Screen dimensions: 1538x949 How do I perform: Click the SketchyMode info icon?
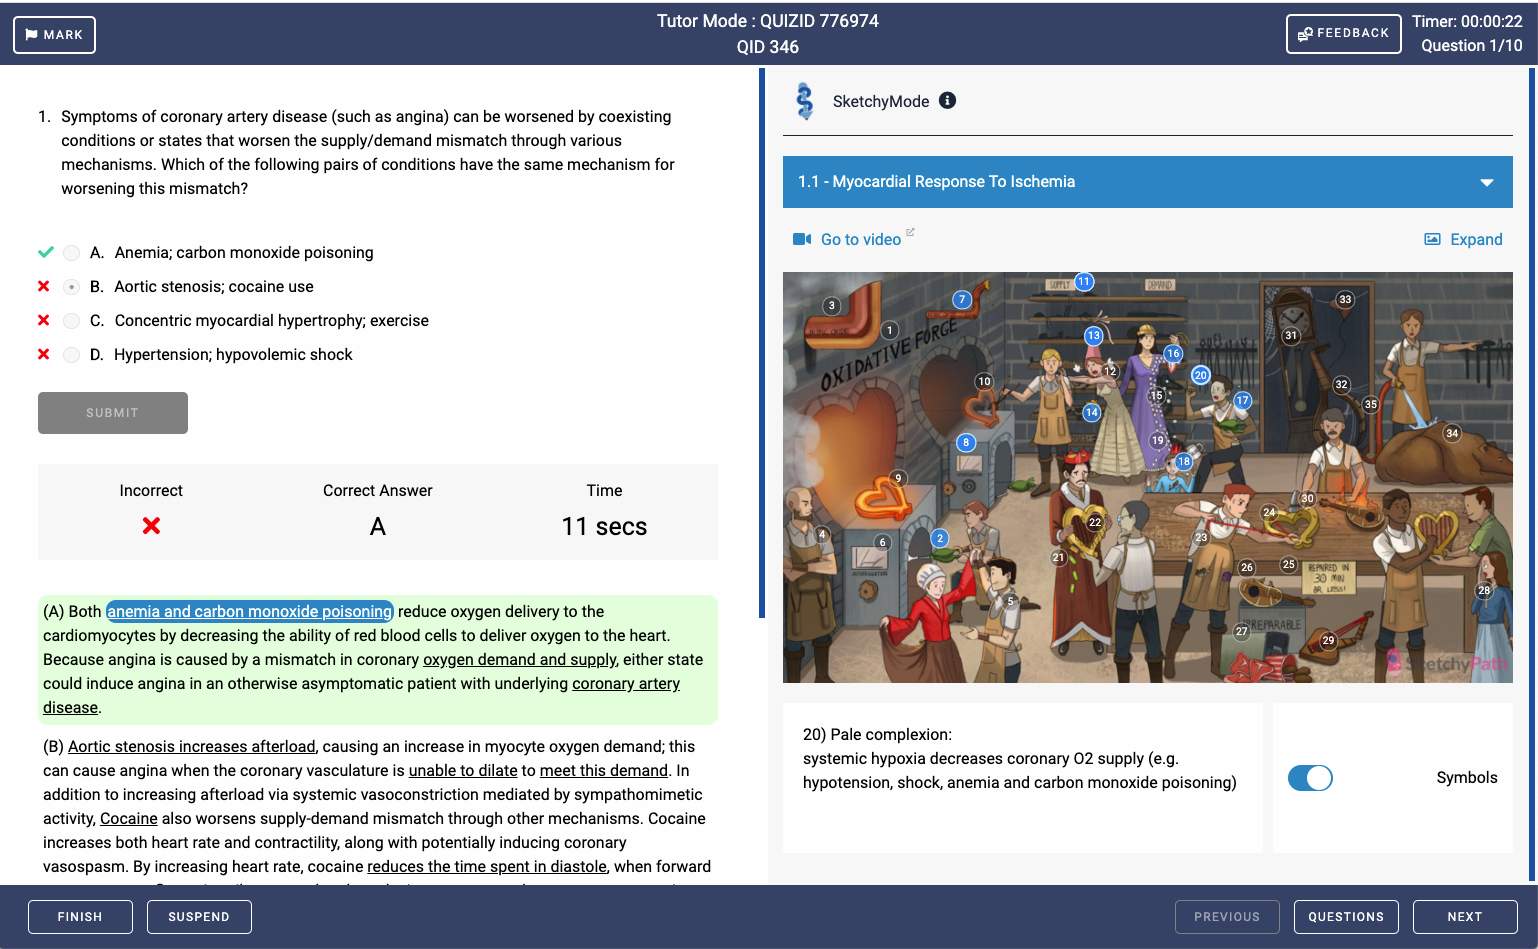pos(947,100)
